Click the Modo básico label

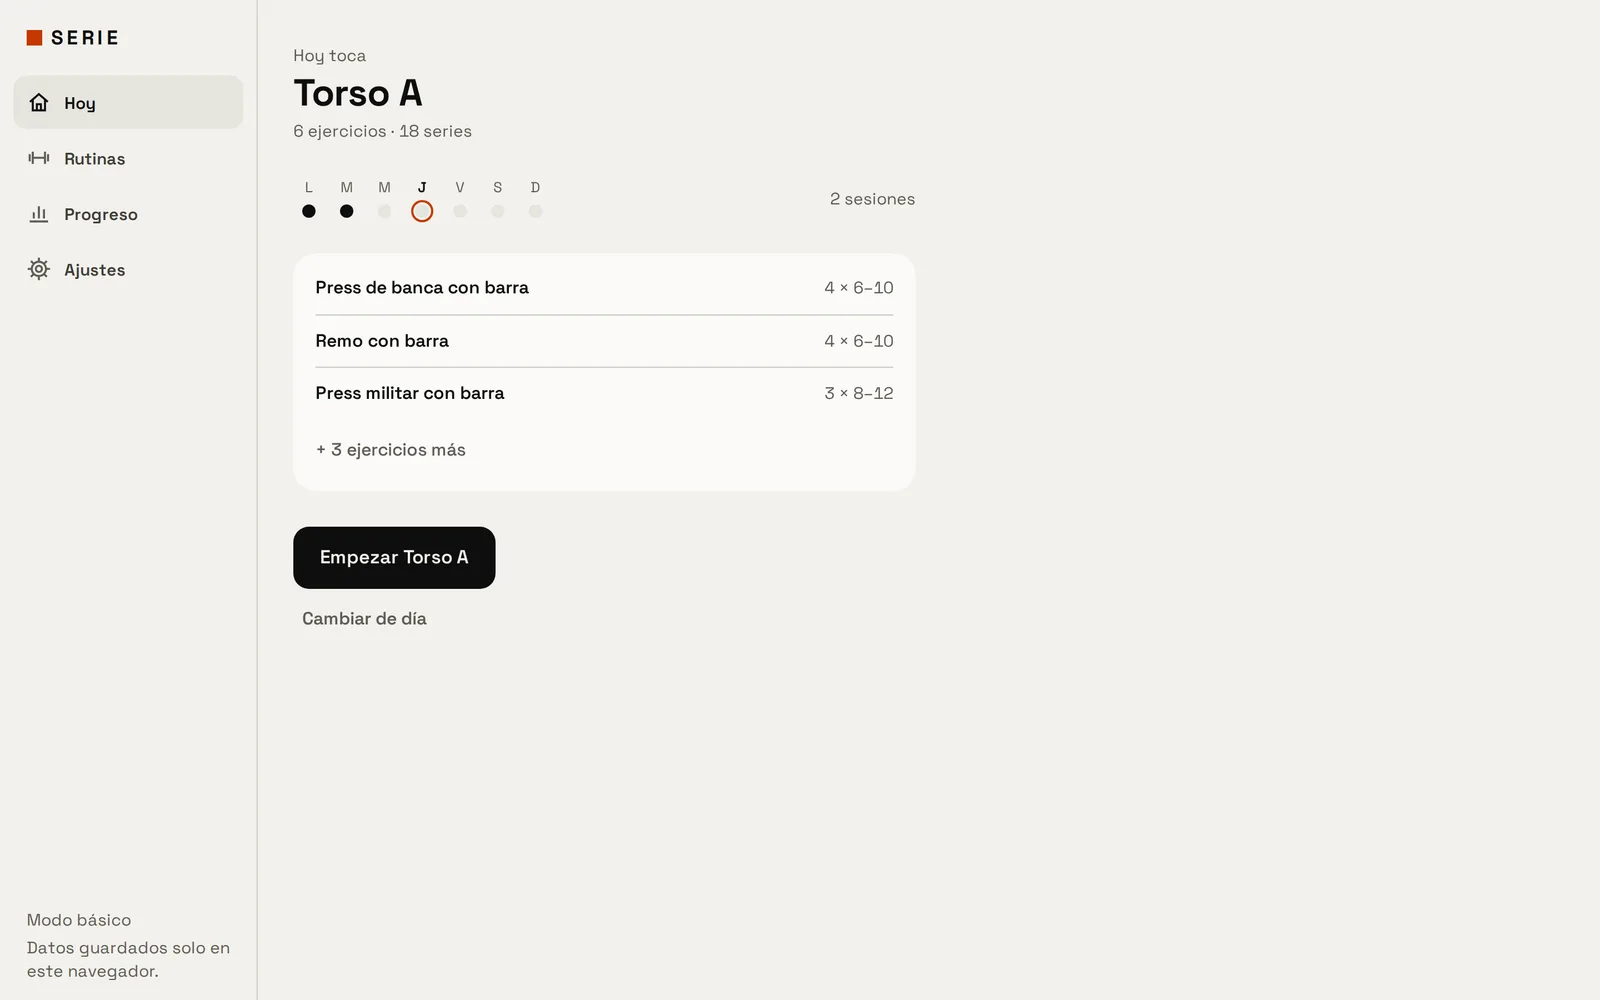pyautogui.click(x=79, y=920)
